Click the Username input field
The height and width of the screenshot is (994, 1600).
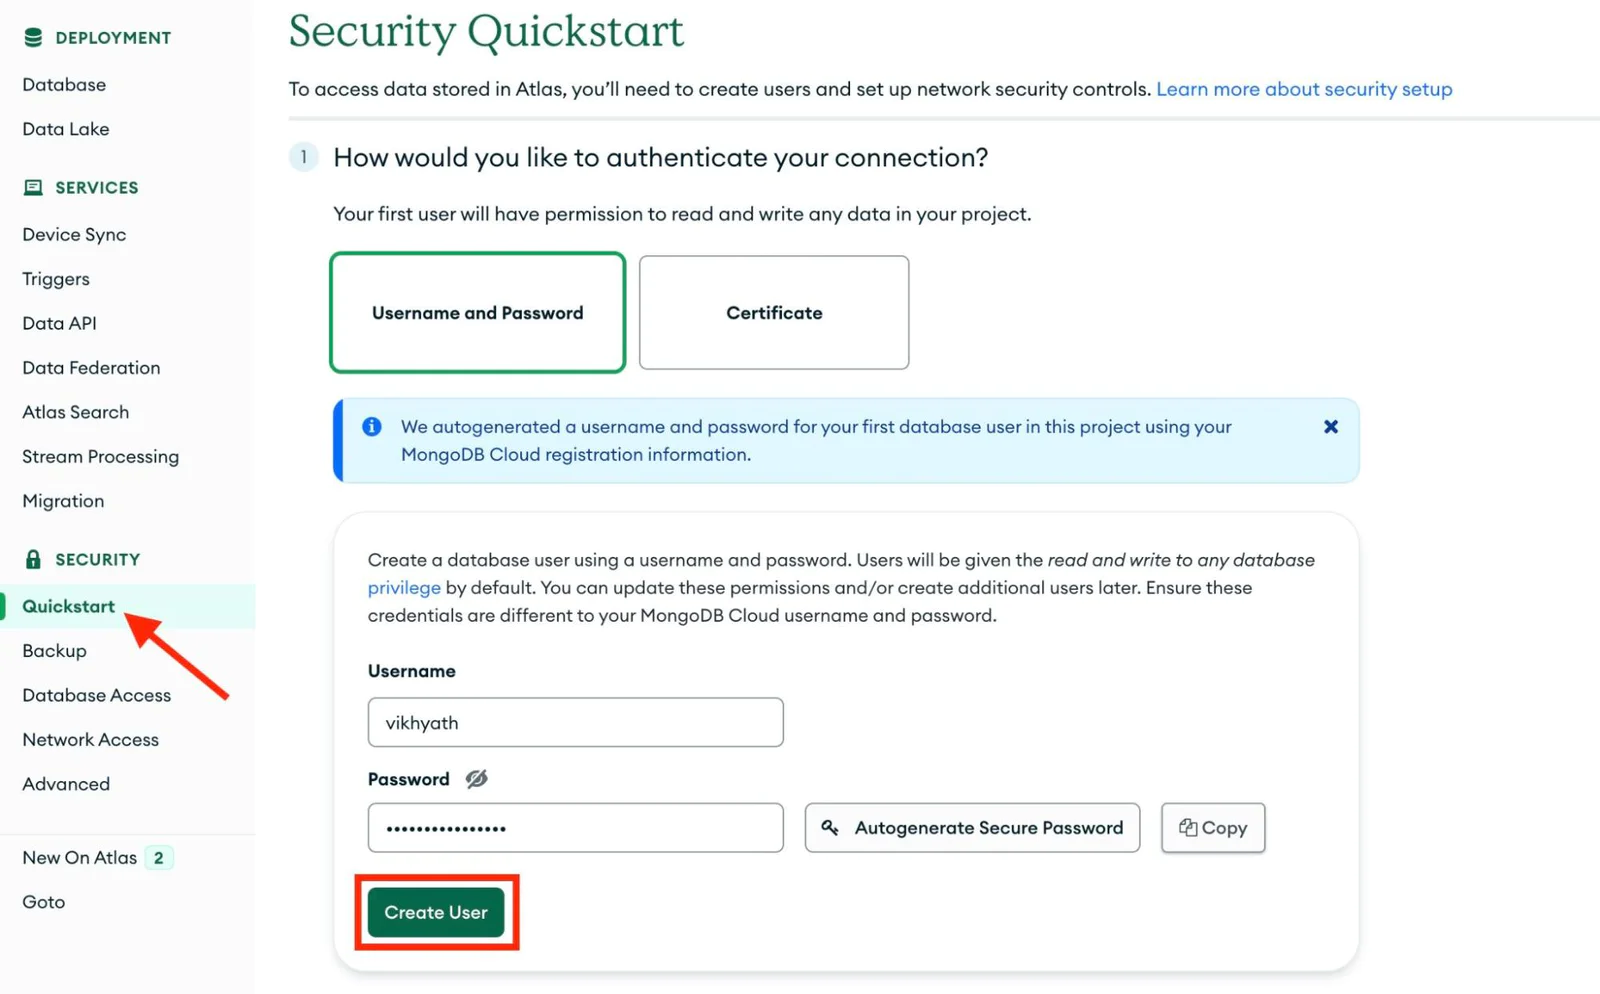coord(576,722)
